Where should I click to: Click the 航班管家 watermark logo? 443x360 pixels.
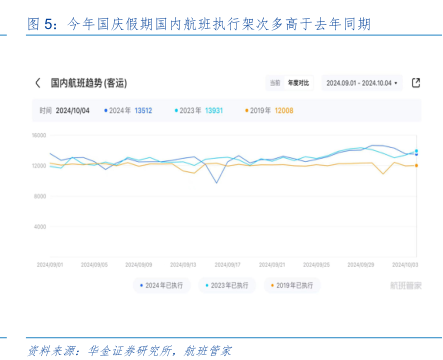406,286
